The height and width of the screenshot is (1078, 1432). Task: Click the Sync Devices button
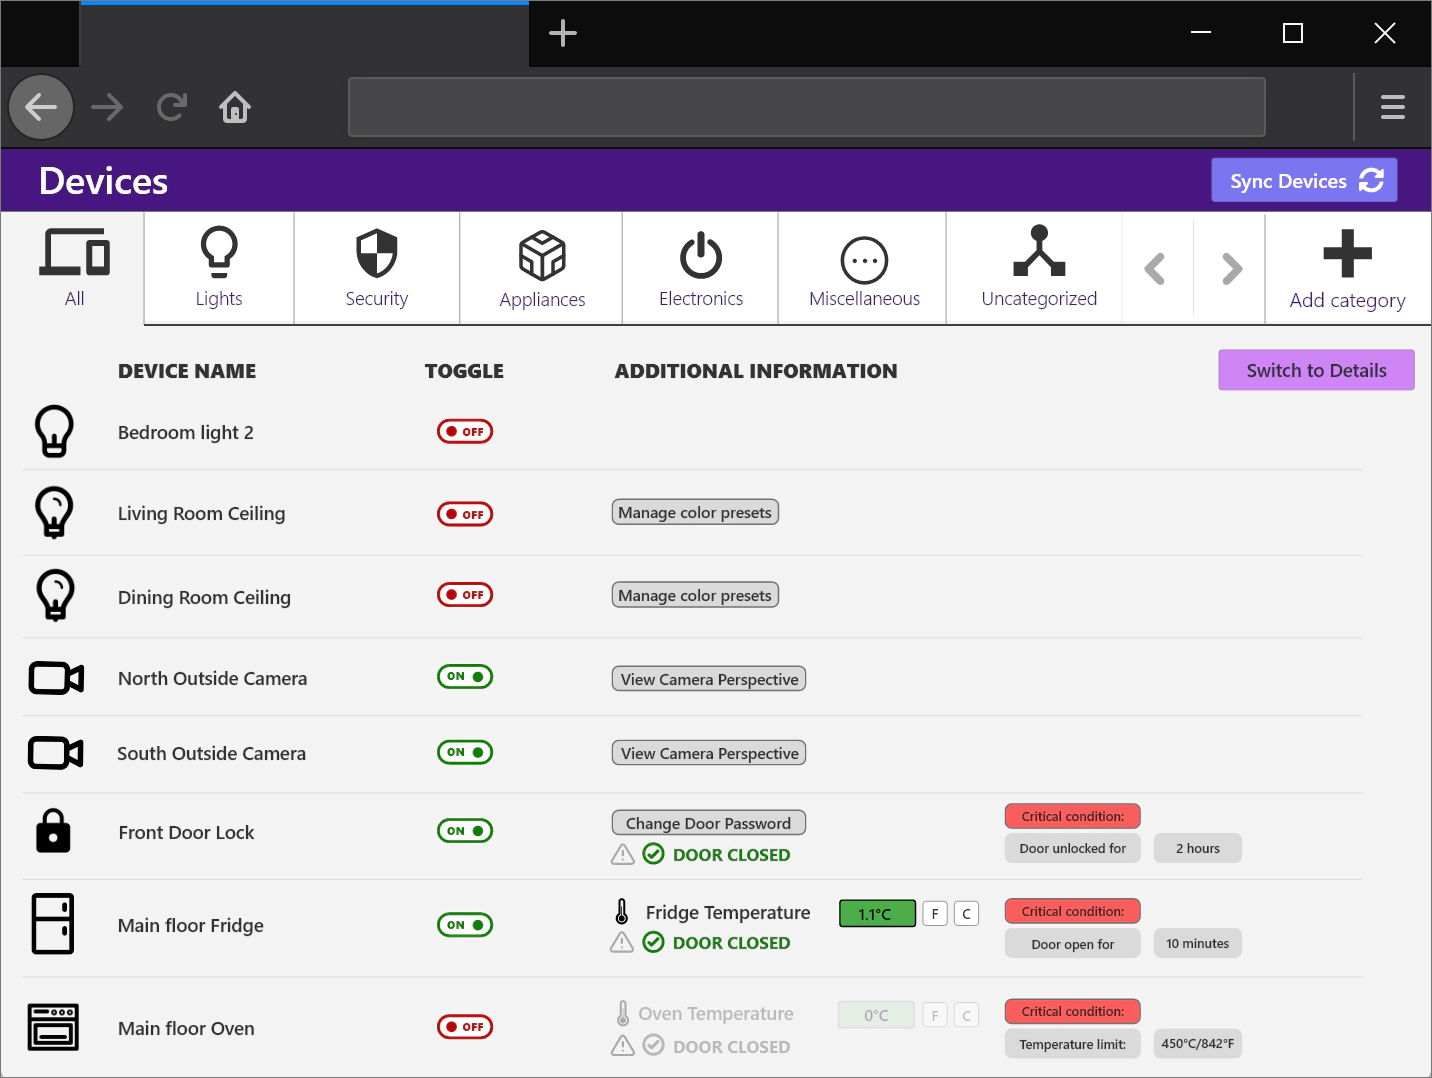tap(1304, 181)
